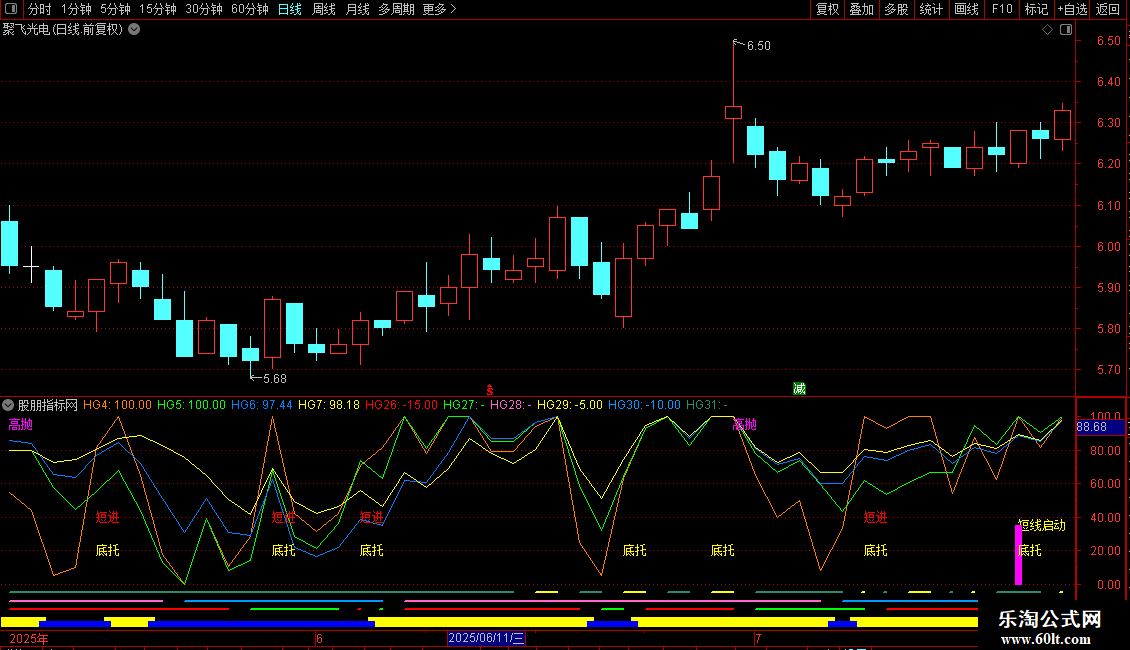The width and height of the screenshot is (1130, 650).
Task: Click the 88.68 value tag on indicator axis
Action: (x=1100, y=427)
